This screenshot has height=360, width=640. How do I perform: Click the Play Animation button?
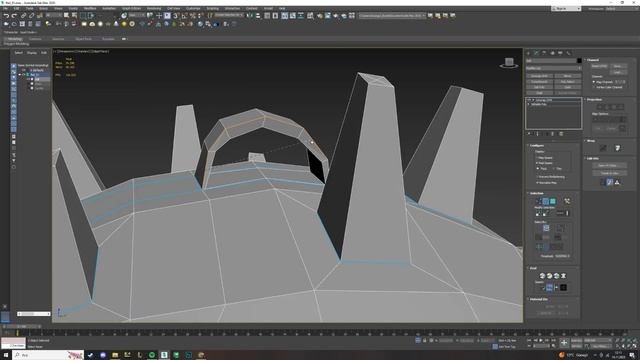(x=541, y=340)
